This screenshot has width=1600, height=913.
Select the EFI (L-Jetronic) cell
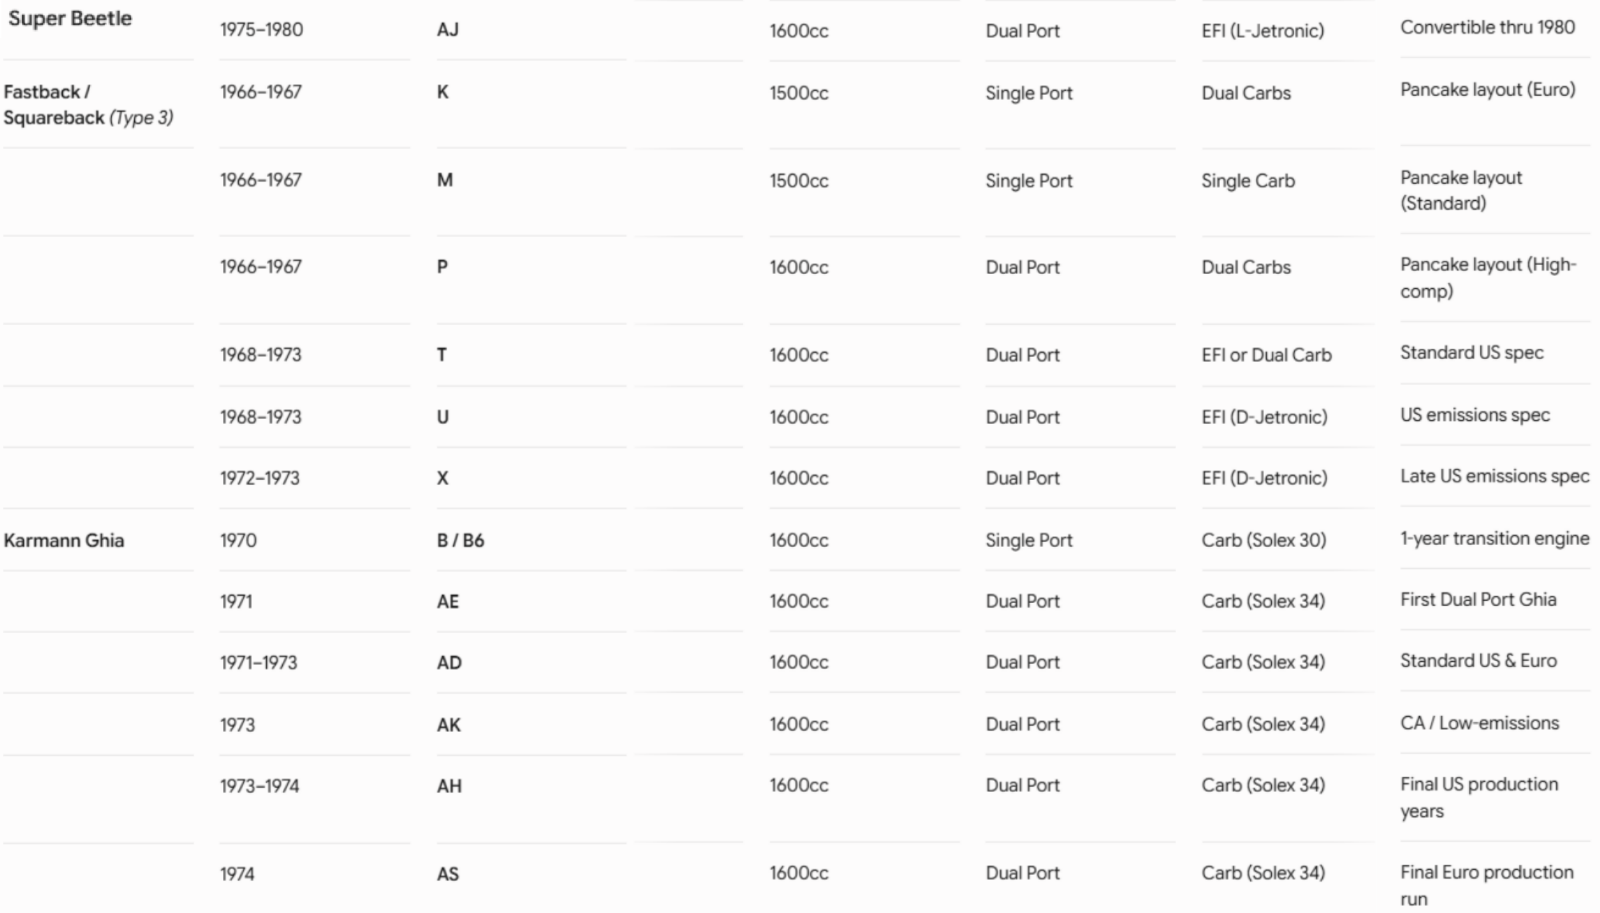point(1263,30)
